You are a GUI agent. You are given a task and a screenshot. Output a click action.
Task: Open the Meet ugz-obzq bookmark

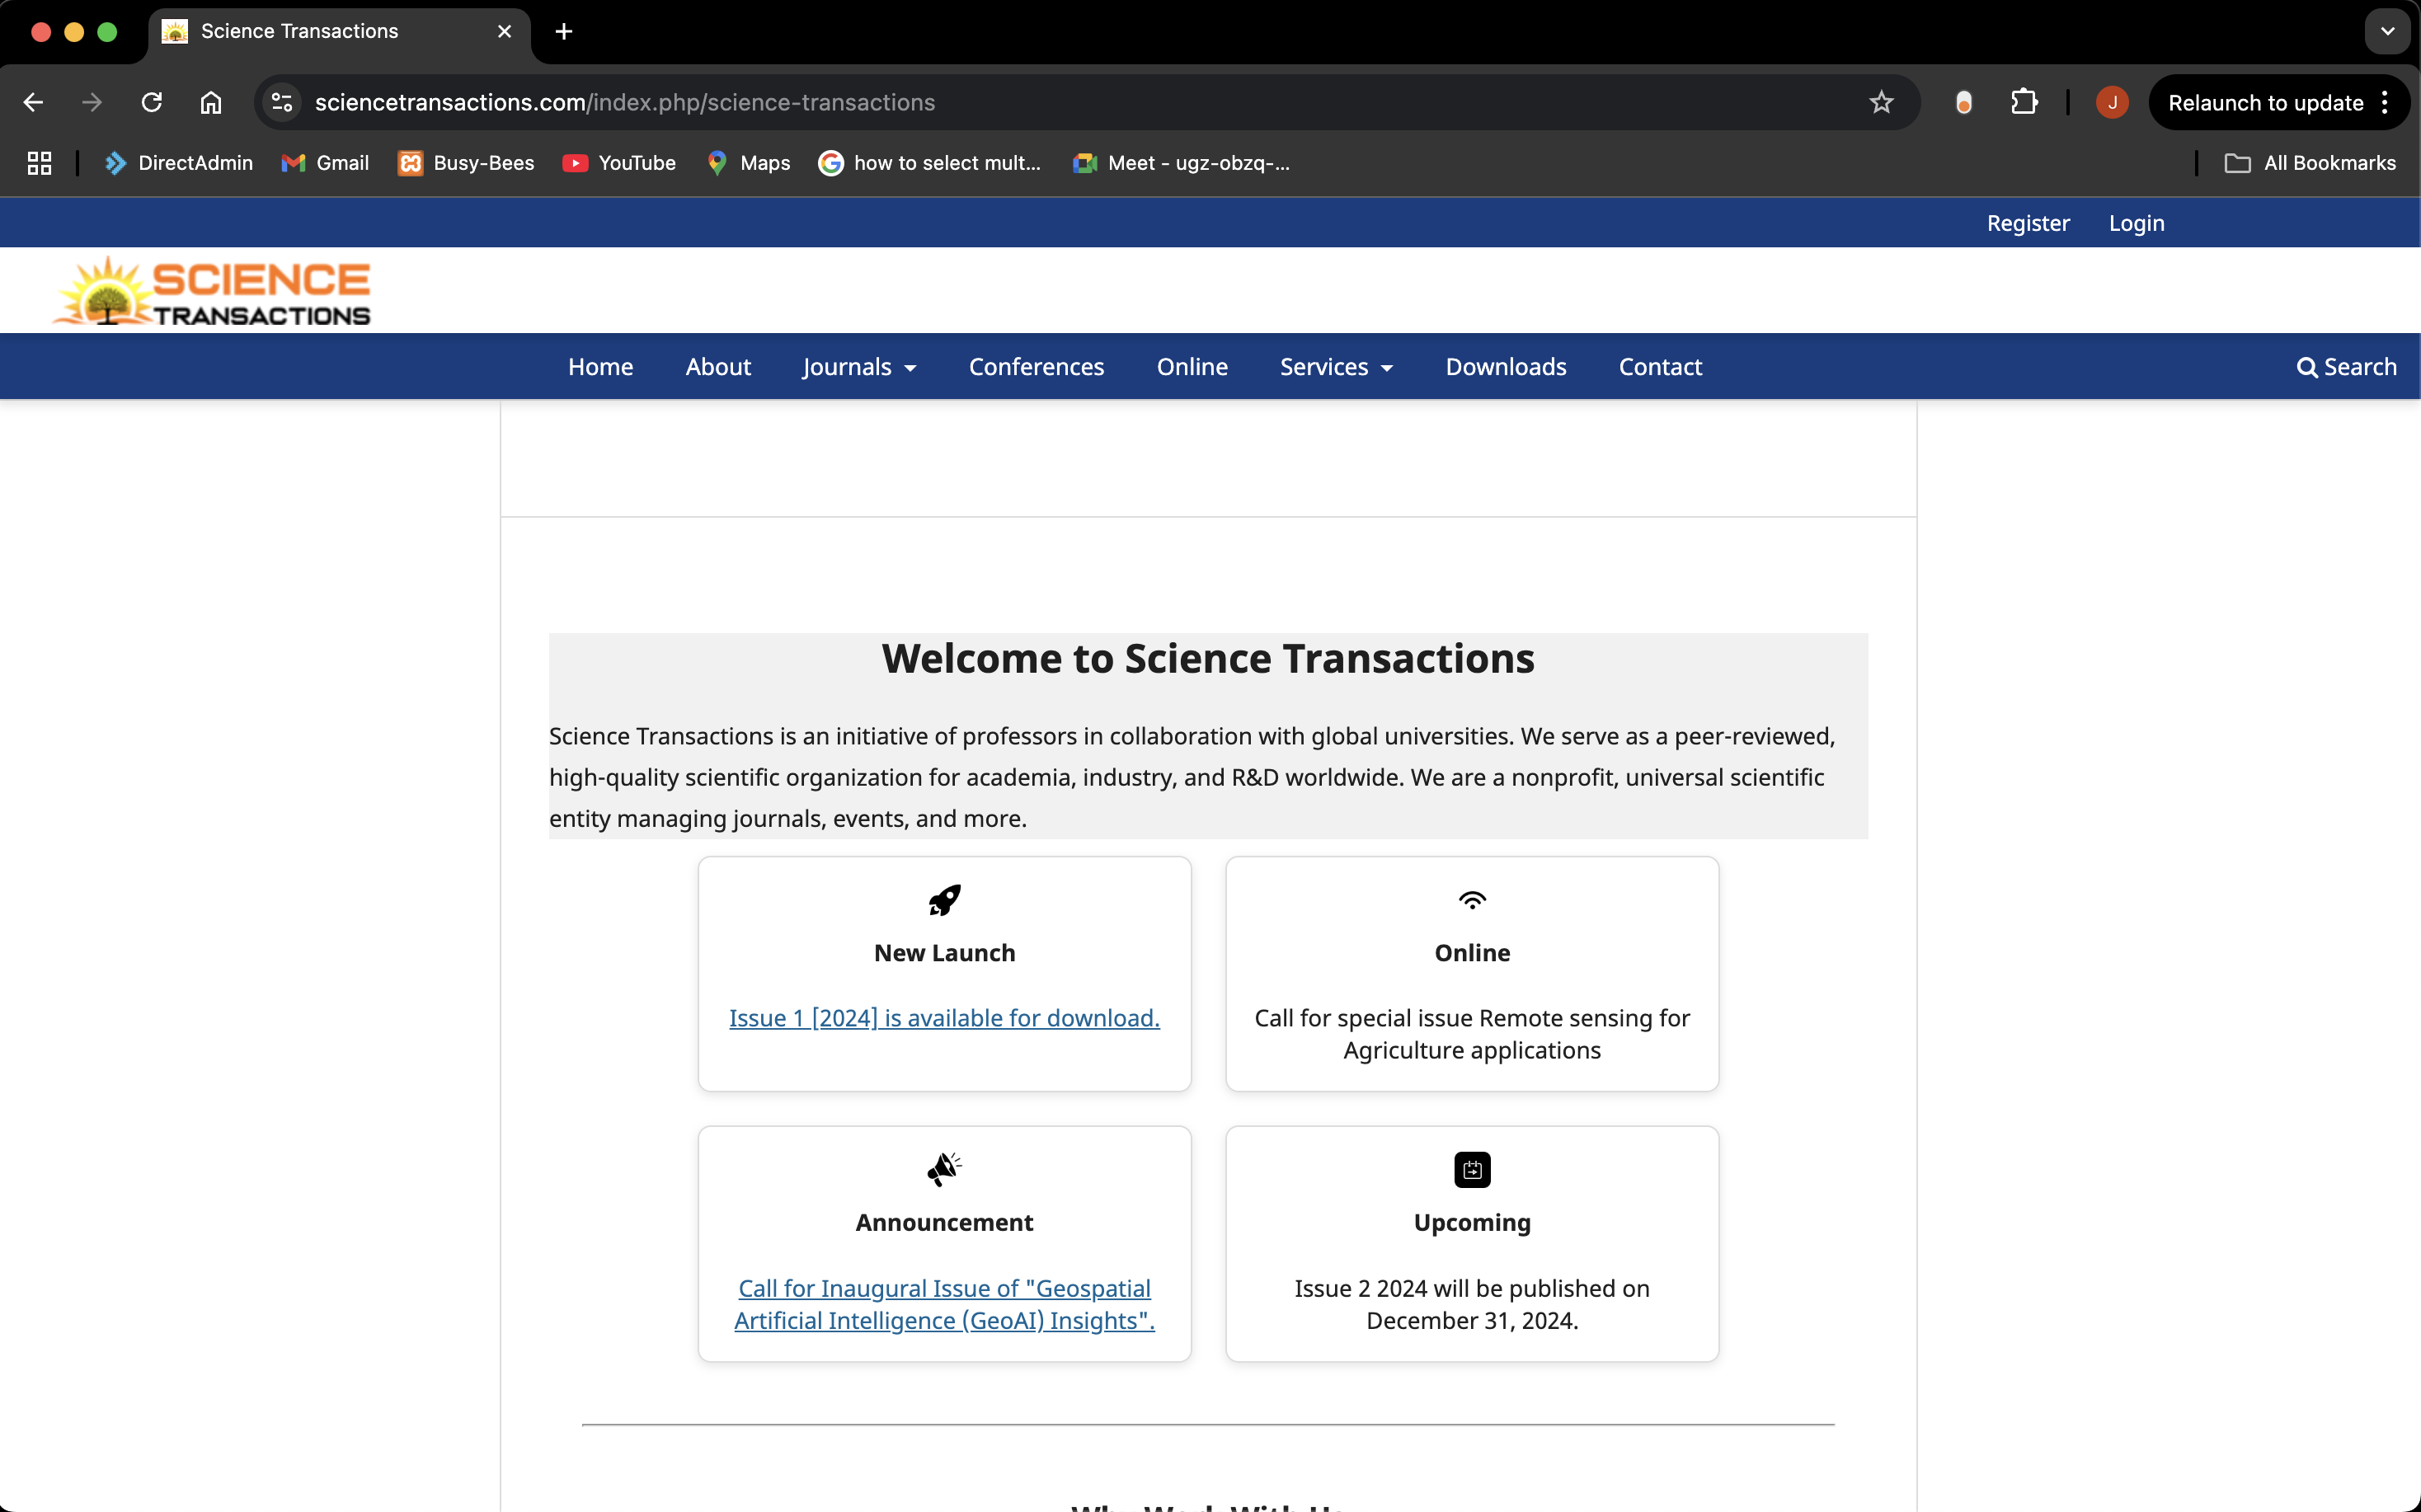(x=1181, y=163)
